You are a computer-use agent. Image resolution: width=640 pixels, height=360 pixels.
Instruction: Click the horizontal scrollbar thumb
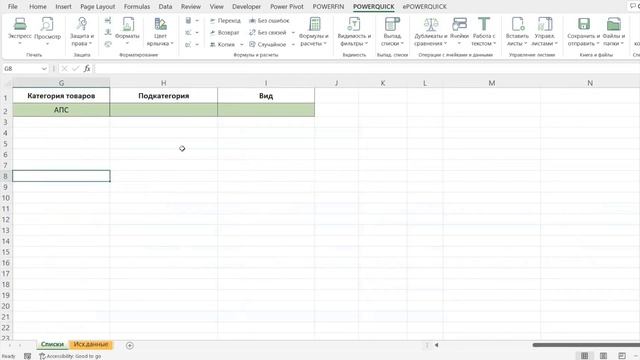click(586, 345)
